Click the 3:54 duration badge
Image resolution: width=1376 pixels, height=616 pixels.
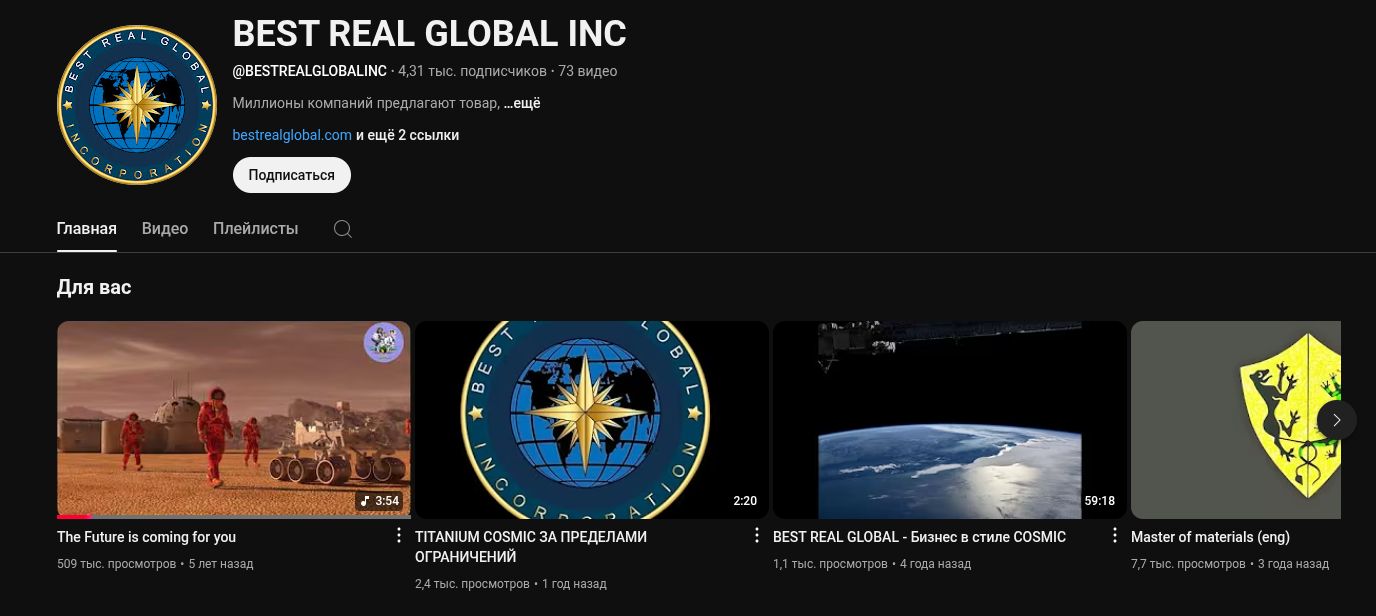coord(380,501)
